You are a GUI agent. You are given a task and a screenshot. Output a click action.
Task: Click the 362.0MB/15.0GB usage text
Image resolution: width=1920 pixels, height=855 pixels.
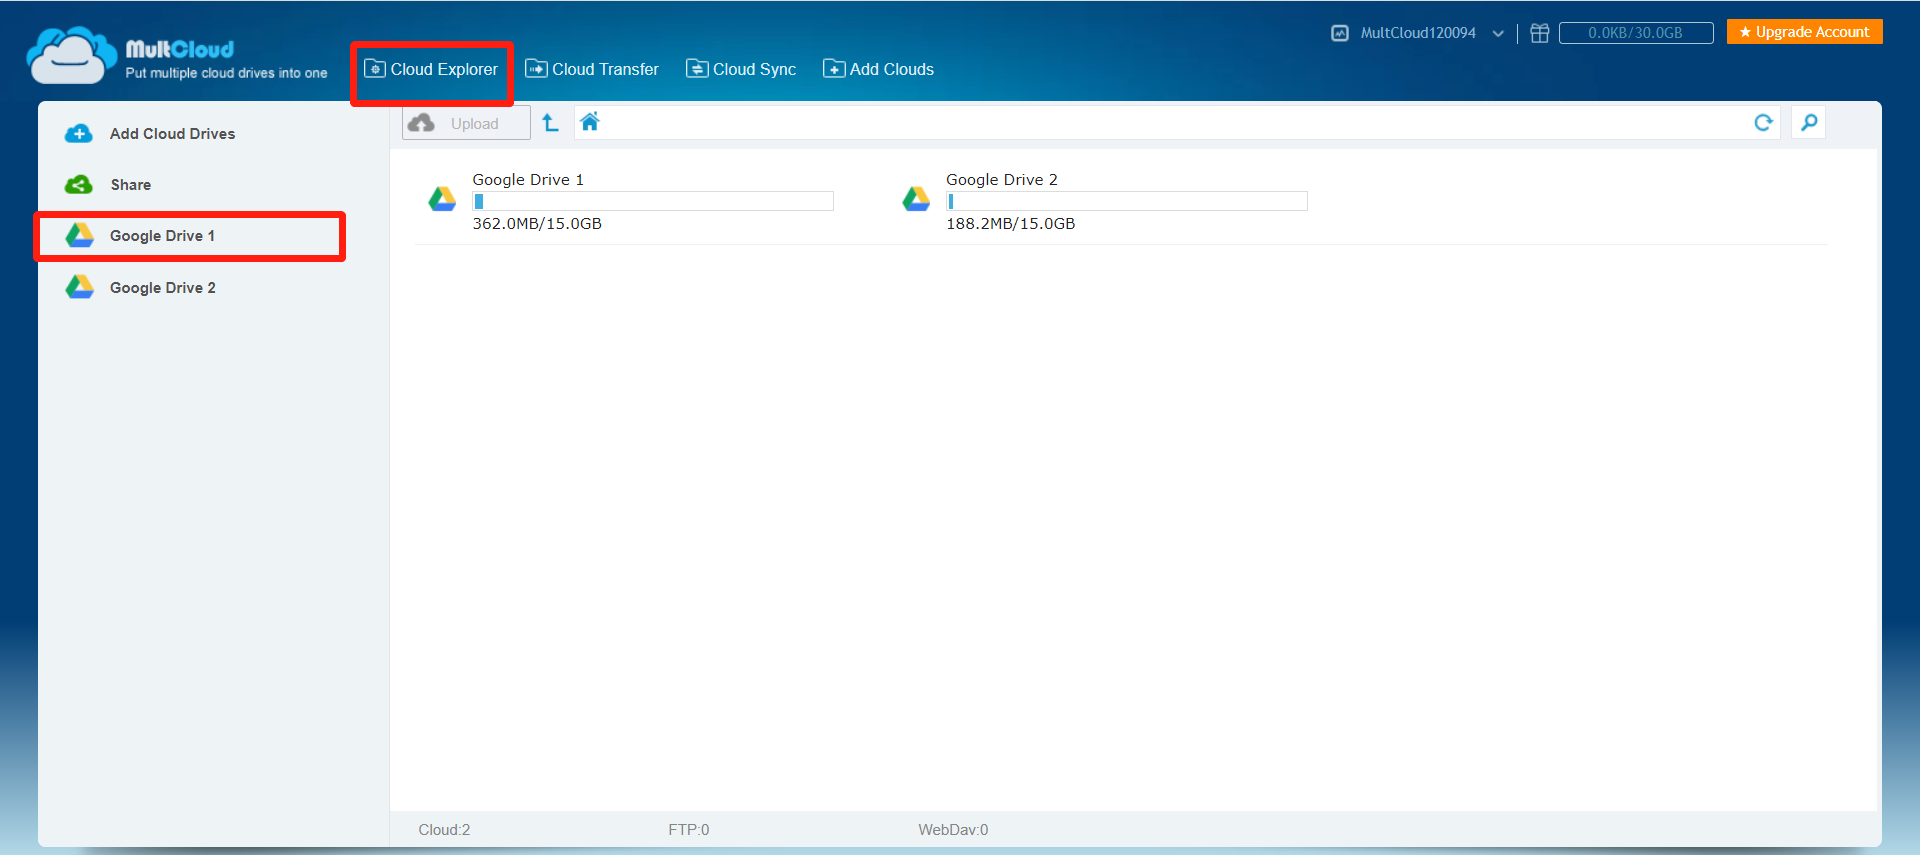537,224
